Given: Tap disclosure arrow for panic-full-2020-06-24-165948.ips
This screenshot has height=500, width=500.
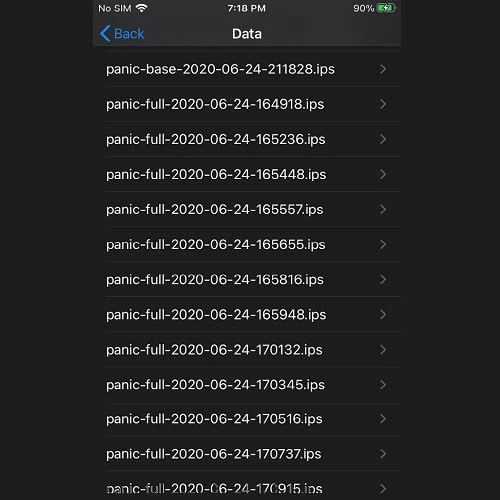Looking at the screenshot, I should pyautogui.click(x=383, y=314).
